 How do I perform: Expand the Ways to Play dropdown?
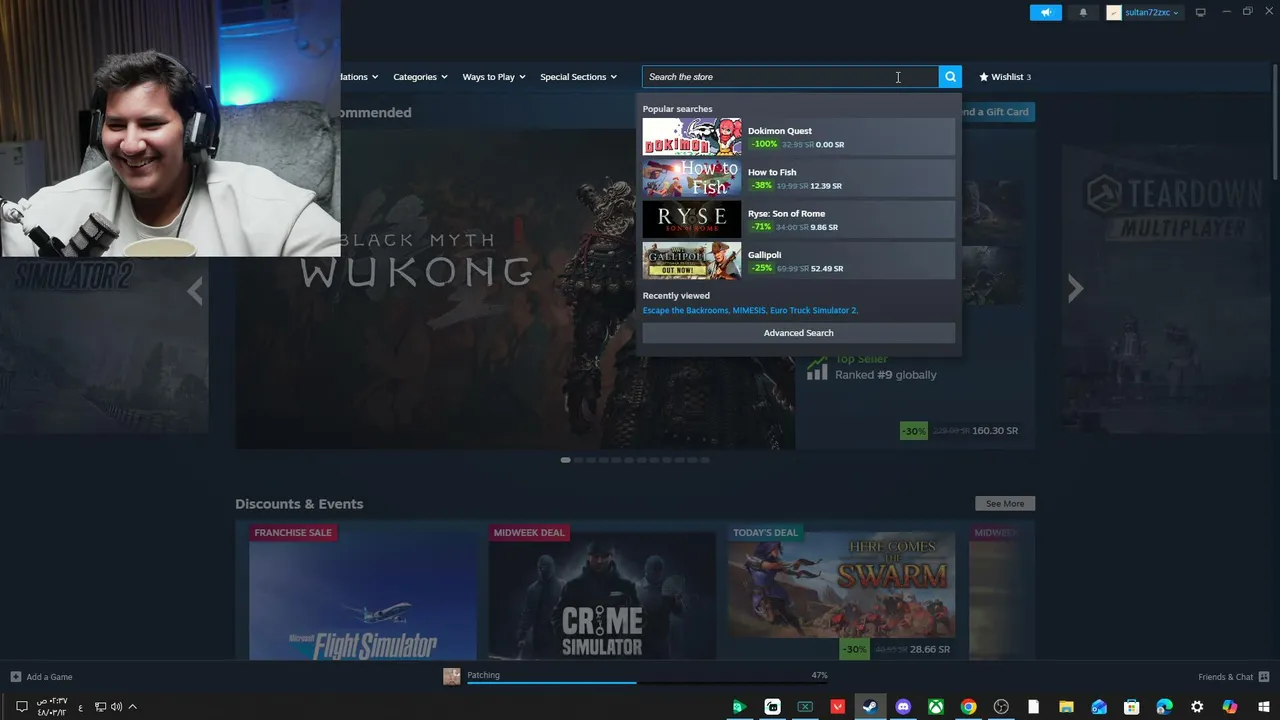tap(494, 77)
